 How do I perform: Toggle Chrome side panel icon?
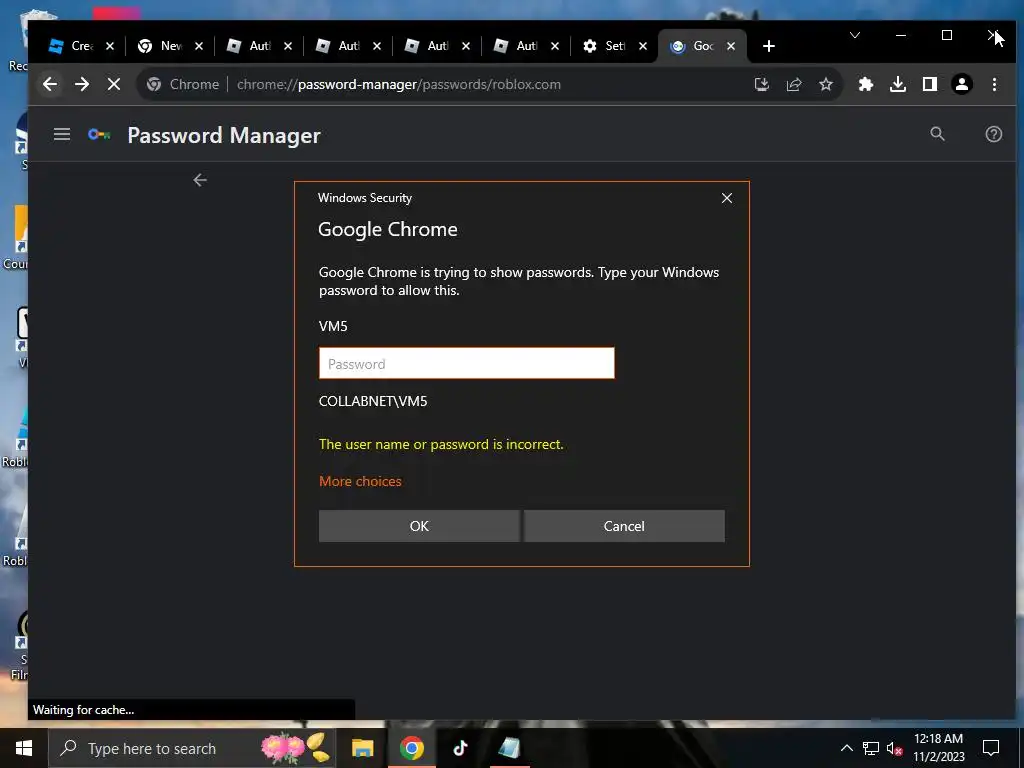pos(929,84)
